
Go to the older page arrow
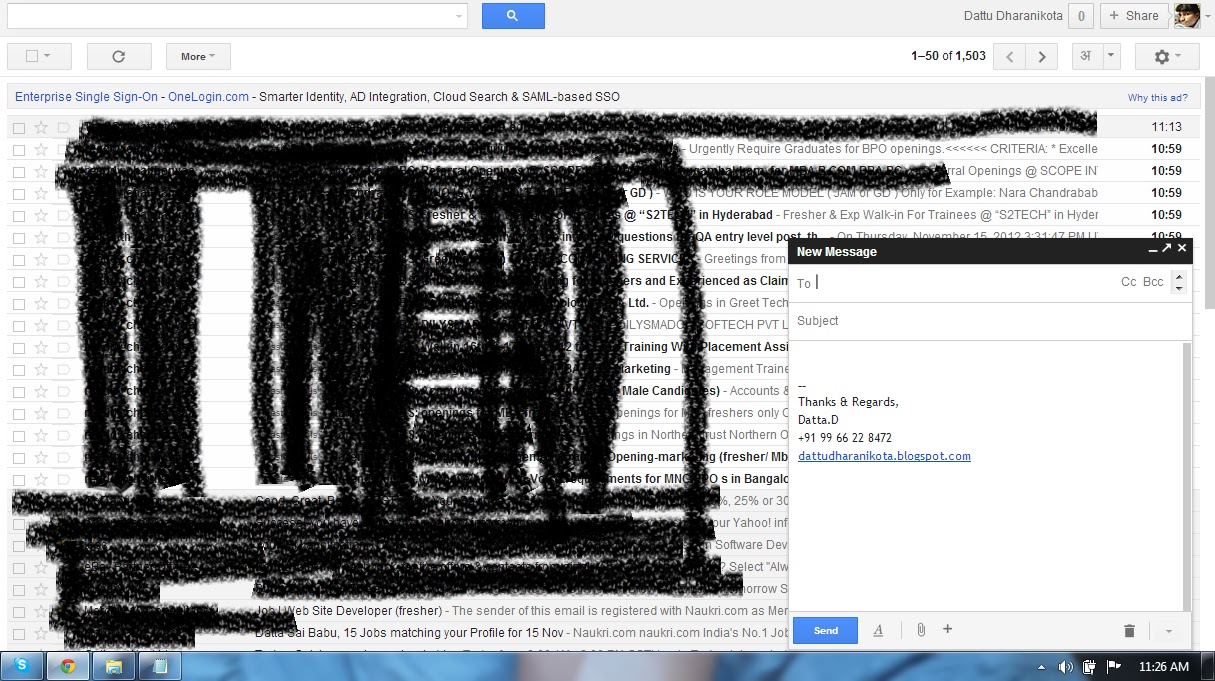(x=1042, y=57)
